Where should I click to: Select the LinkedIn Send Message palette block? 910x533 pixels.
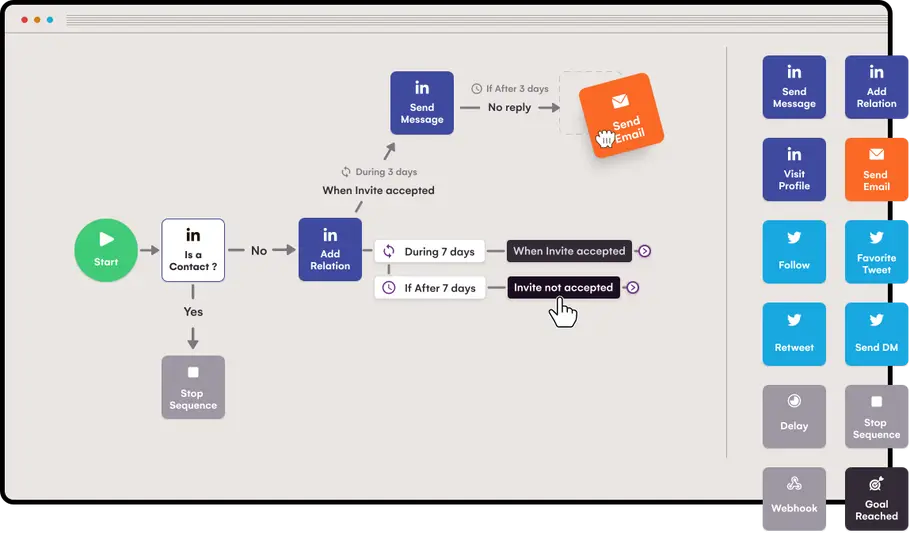[794, 87]
